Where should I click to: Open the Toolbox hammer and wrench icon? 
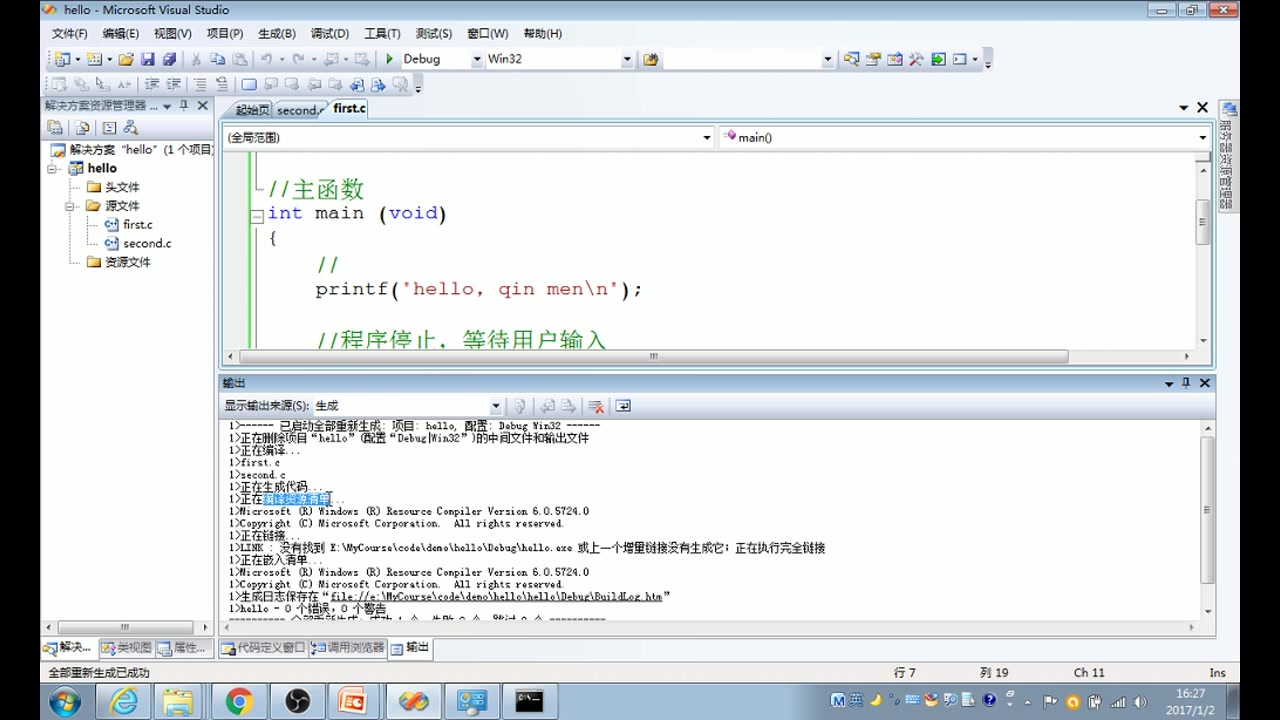916,59
